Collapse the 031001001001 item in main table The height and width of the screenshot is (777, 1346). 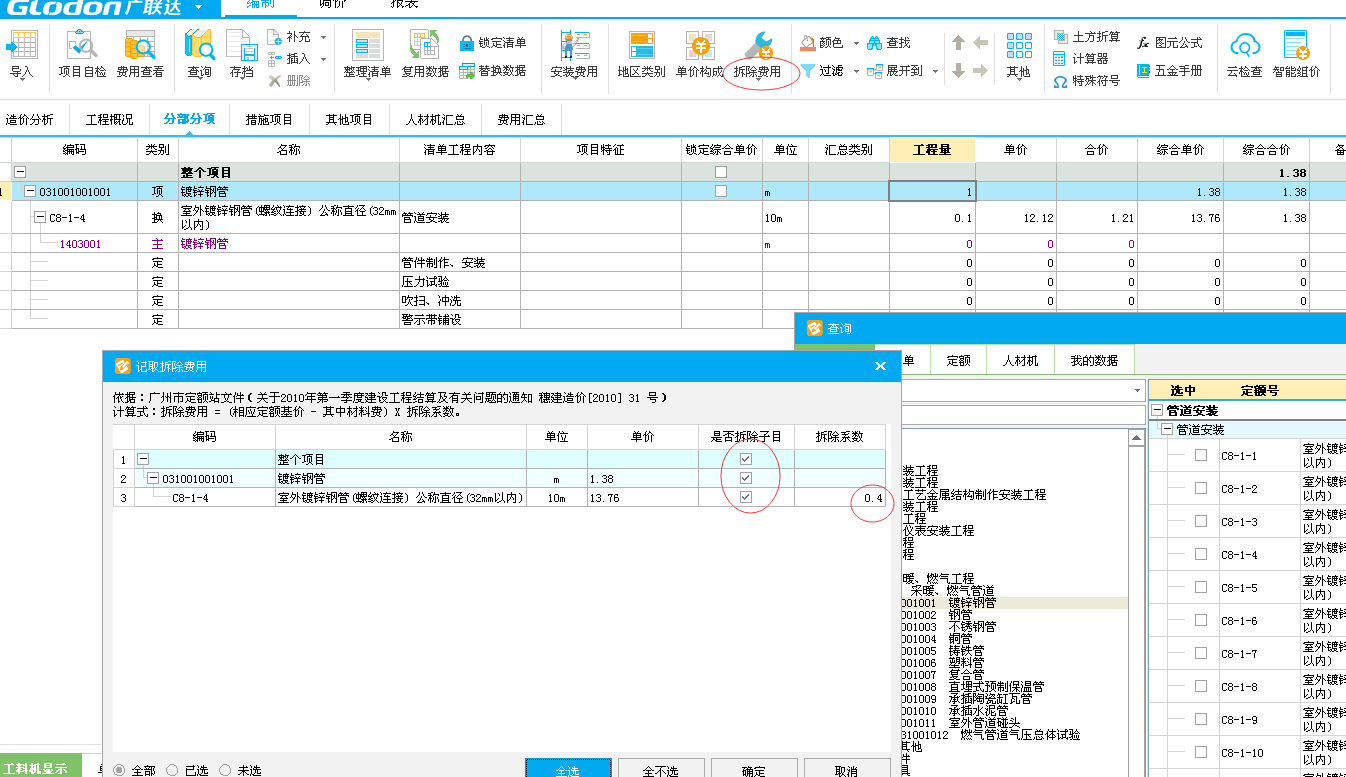(30, 191)
